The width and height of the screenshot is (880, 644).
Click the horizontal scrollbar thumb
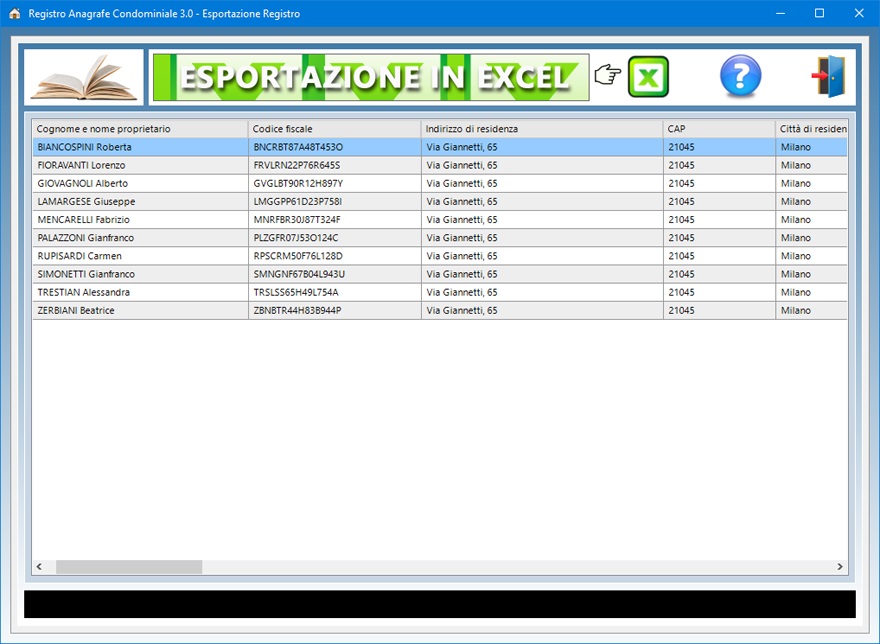(128, 567)
